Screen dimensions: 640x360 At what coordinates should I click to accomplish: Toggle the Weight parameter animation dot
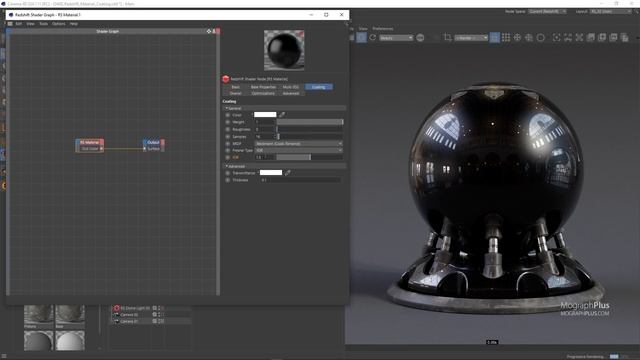228,122
